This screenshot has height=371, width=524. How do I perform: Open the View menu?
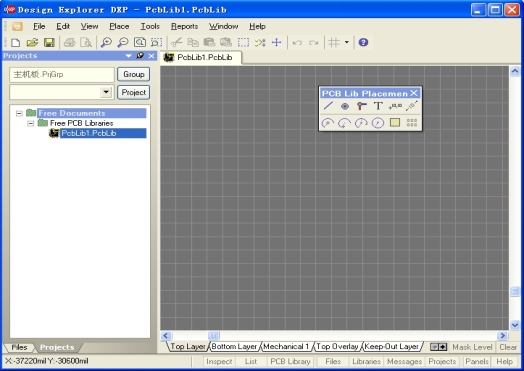(89, 26)
